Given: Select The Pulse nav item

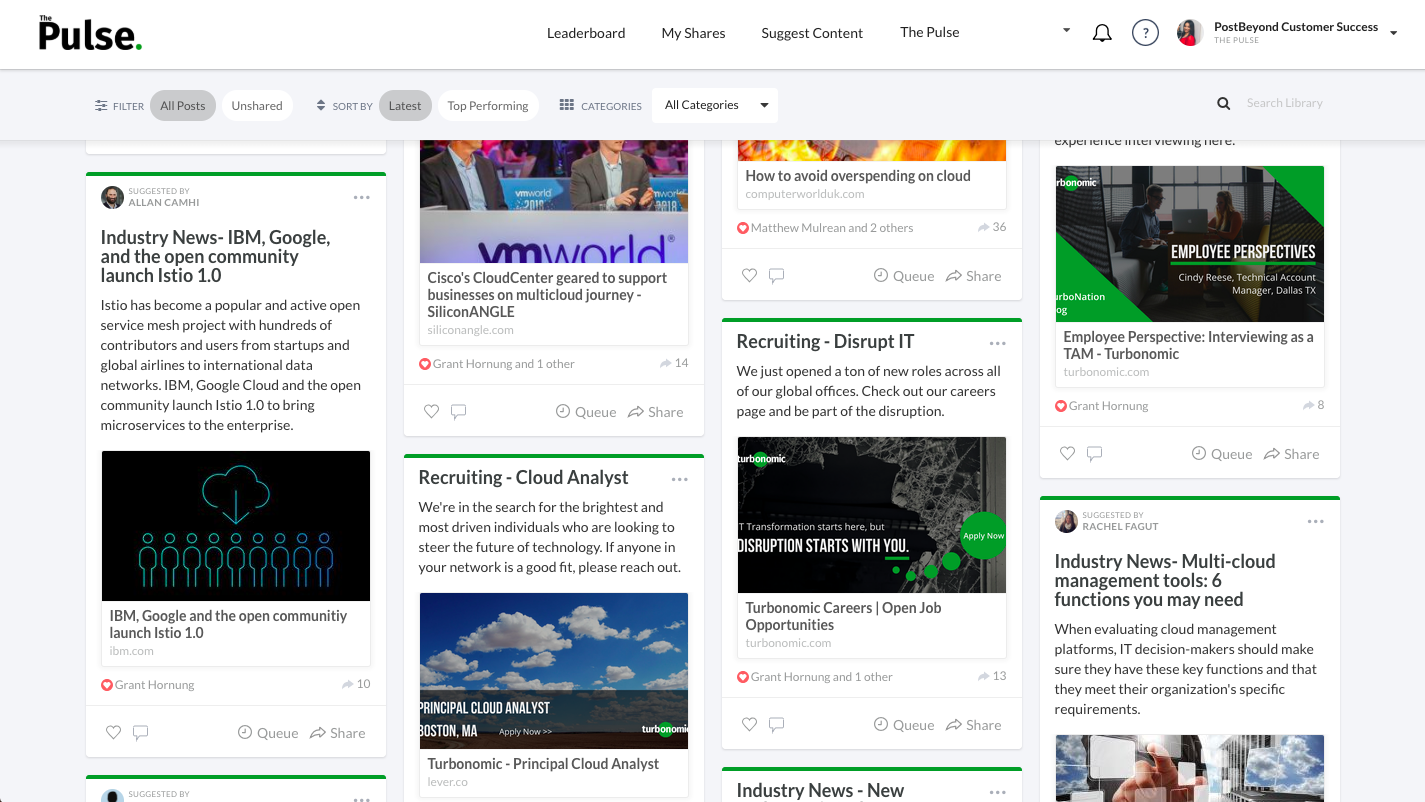Looking at the screenshot, I should tap(930, 32).
